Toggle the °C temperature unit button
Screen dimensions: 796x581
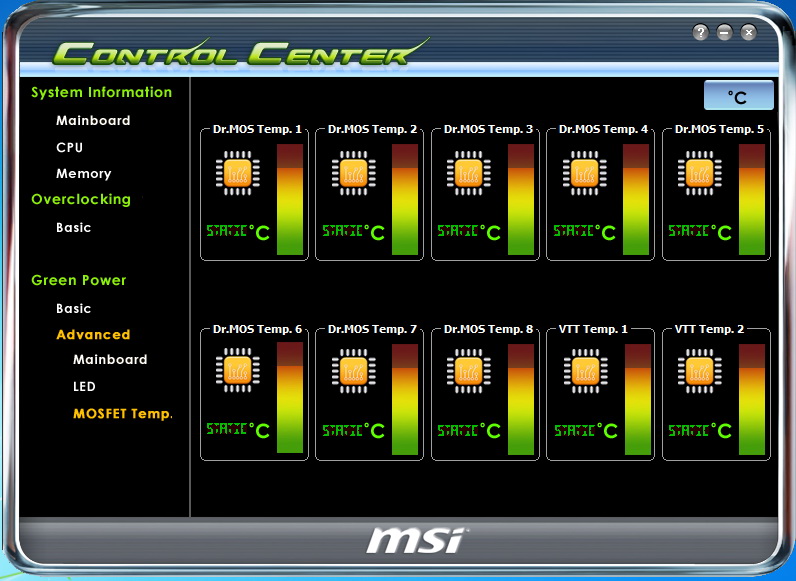[738, 96]
